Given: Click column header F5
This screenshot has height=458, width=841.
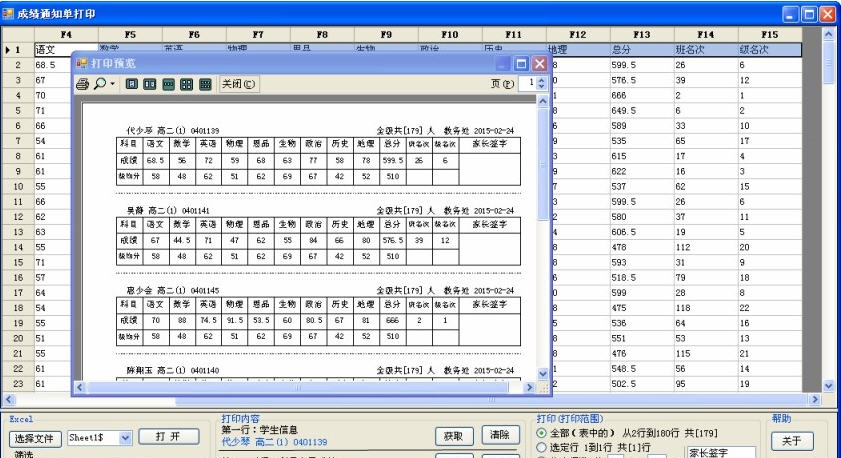Looking at the screenshot, I should [x=130, y=34].
